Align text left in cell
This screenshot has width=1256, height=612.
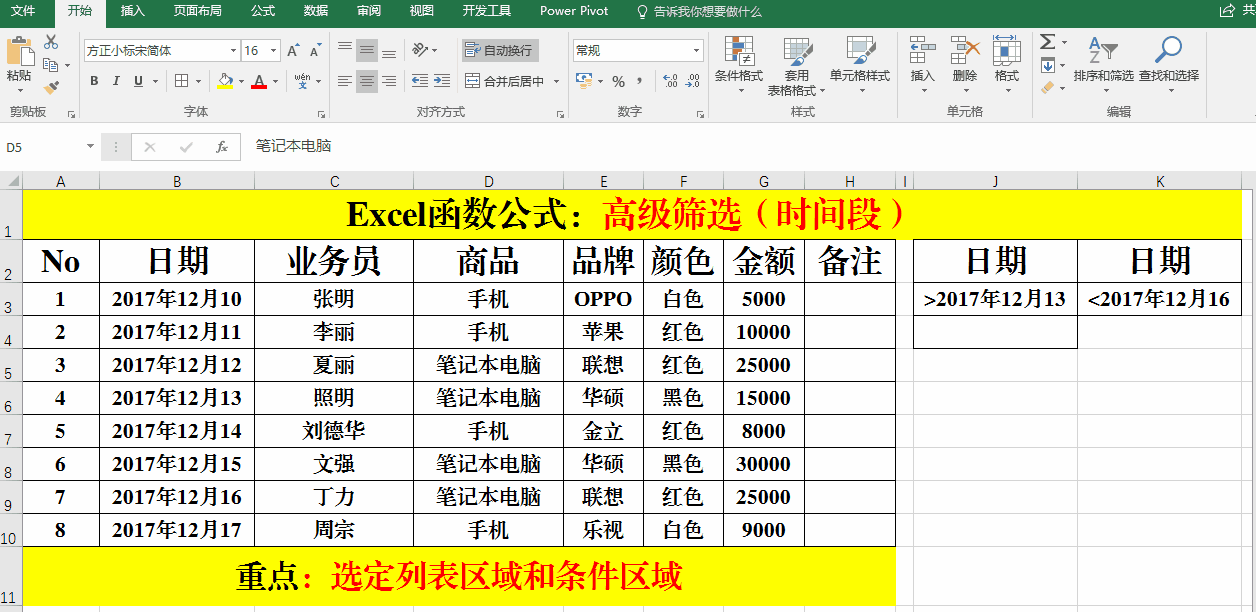[345, 81]
